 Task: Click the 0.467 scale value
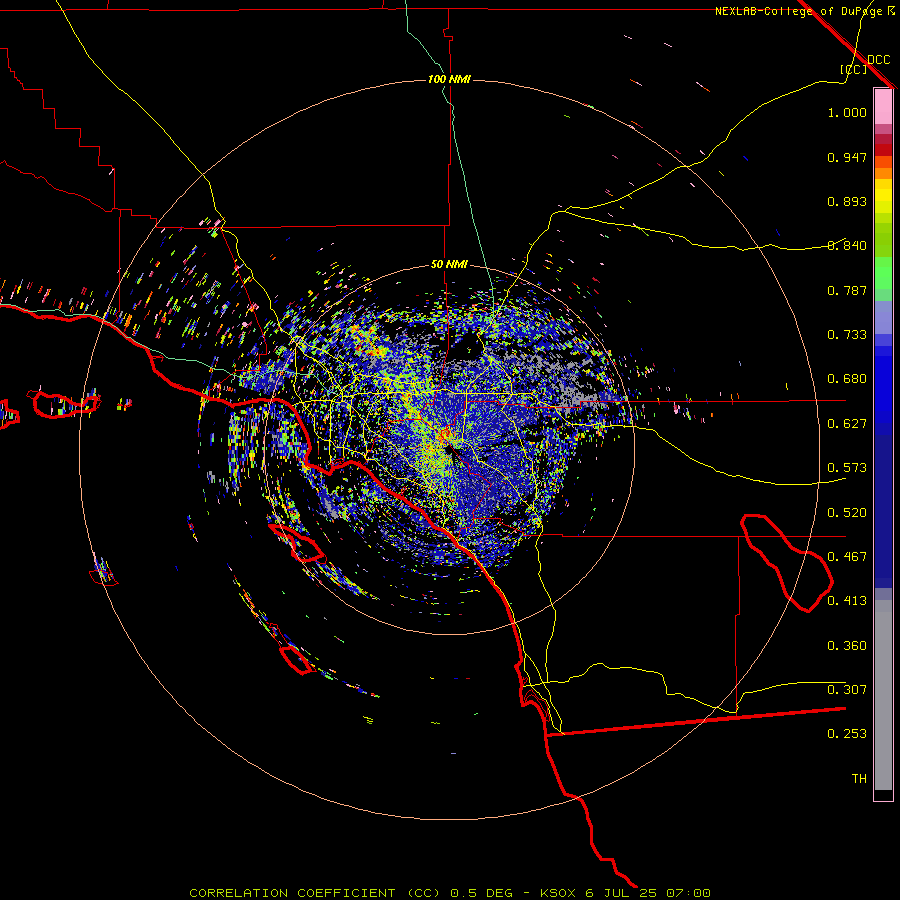(x=847, y=557)
